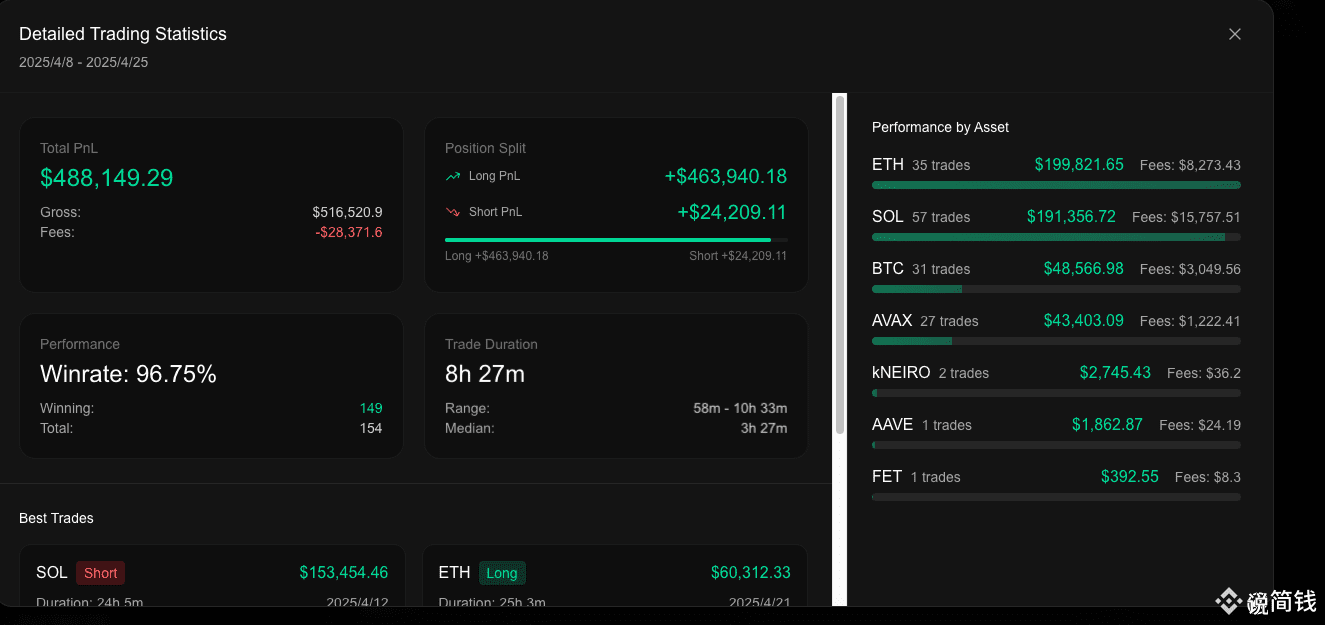1325x625 pixels.
Task: Click the kNEIRO PnL $2,745.43
Action: tap(1115, 372)
